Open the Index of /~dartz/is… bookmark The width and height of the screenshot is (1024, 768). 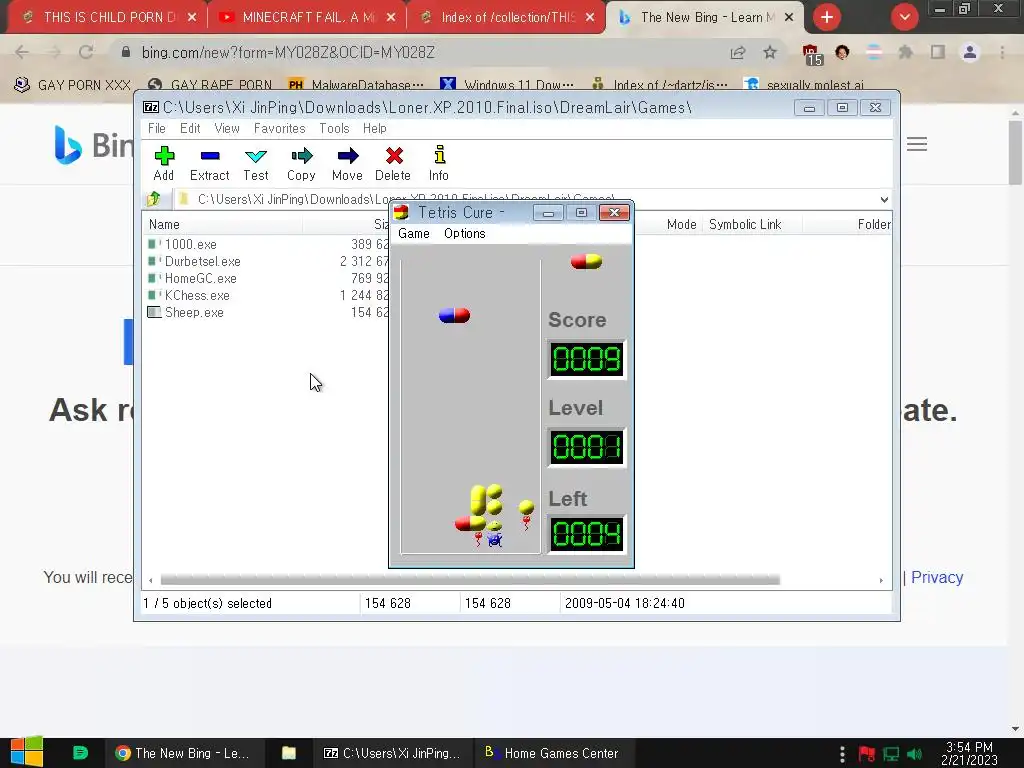pyautogui.click(x=660, y=85)
